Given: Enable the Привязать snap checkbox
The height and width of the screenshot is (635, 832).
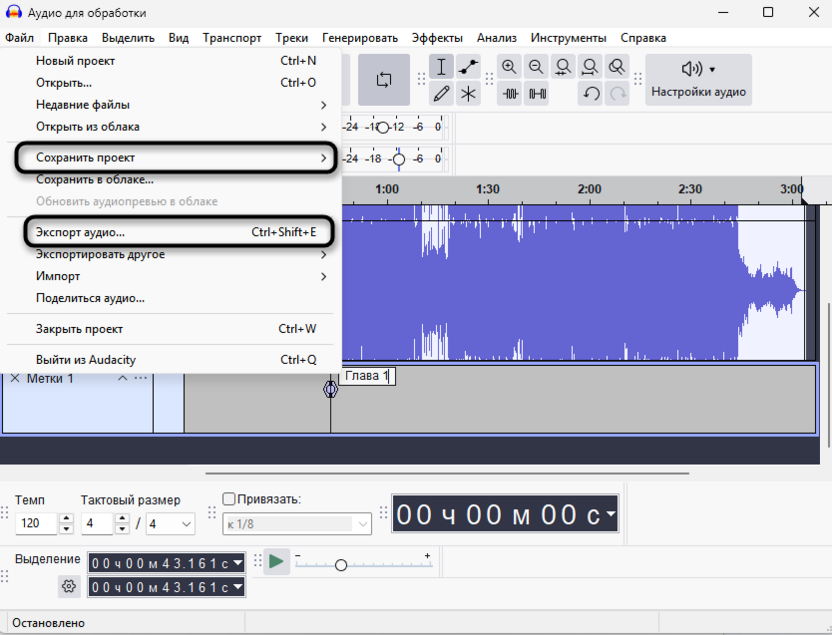Looking at the screenshot, I should coord(229,499).
